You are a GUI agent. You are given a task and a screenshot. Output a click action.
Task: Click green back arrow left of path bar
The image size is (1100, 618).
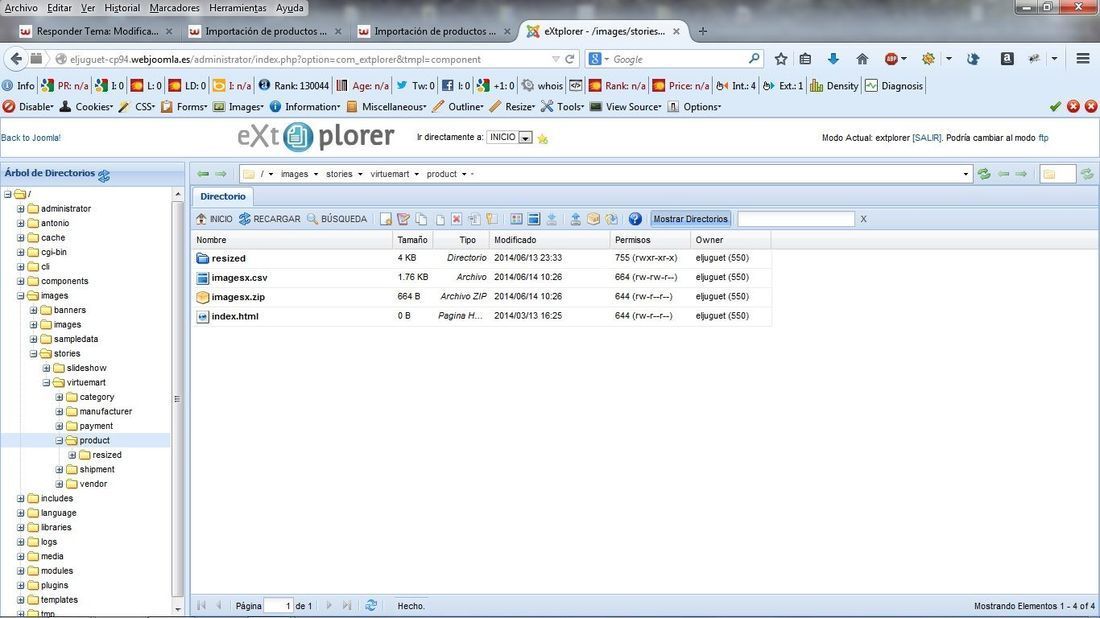(x=203, y=174)
